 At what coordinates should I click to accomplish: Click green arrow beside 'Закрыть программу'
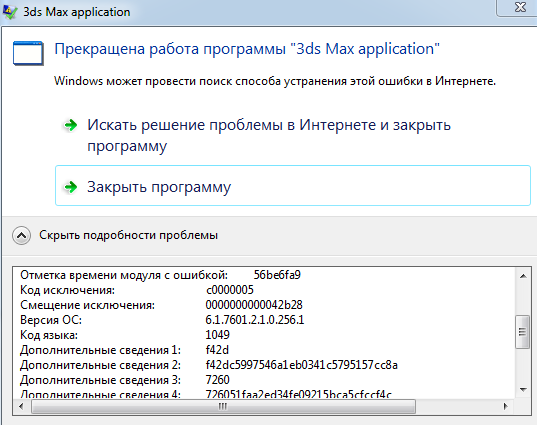click(x=71, y=187)
